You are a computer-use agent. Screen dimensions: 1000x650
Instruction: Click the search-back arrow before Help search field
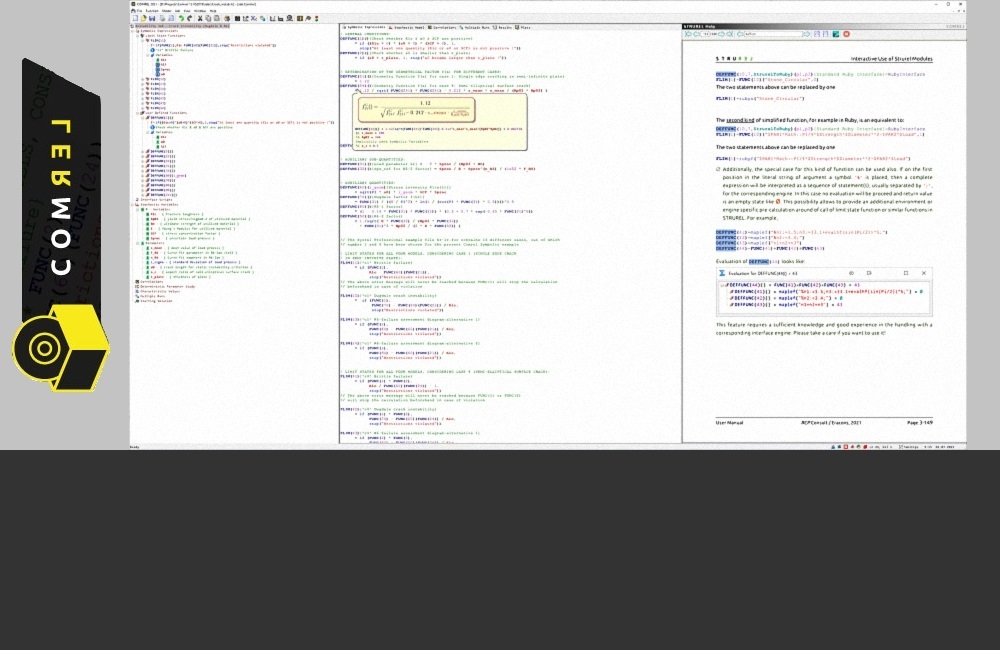click(740, 34)
